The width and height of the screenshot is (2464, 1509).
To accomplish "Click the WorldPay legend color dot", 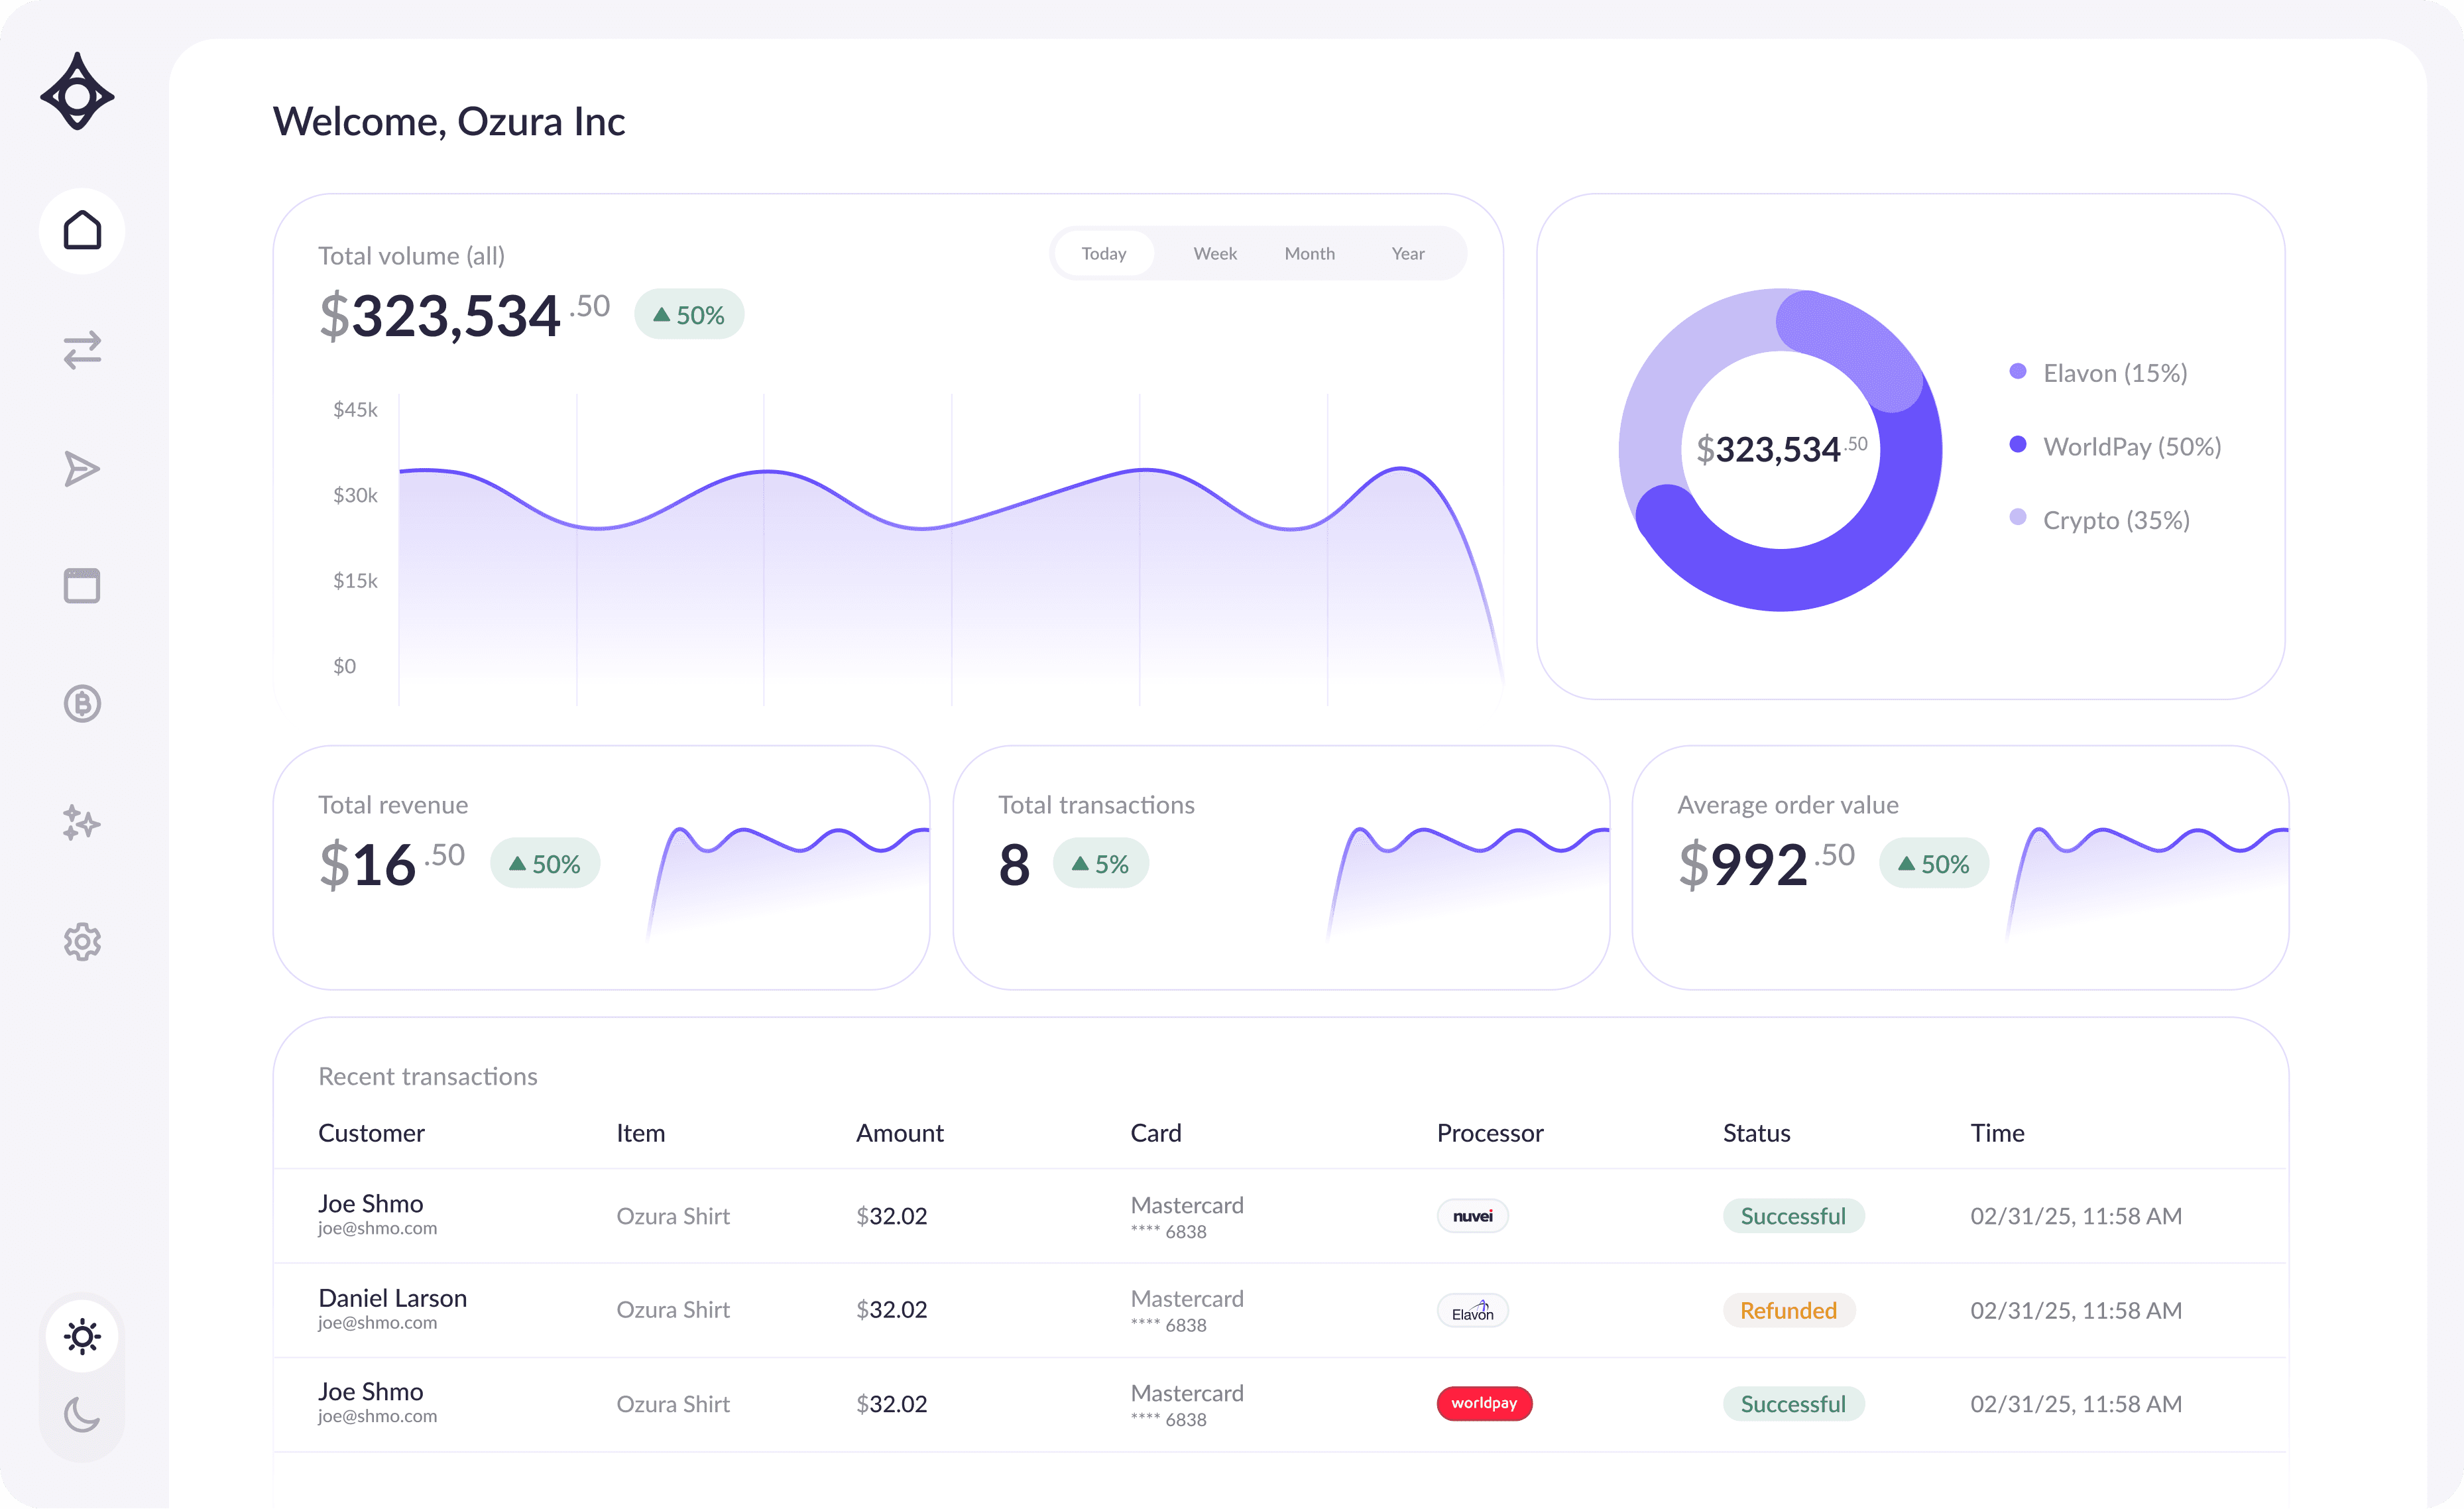I will pos(2017,445).
